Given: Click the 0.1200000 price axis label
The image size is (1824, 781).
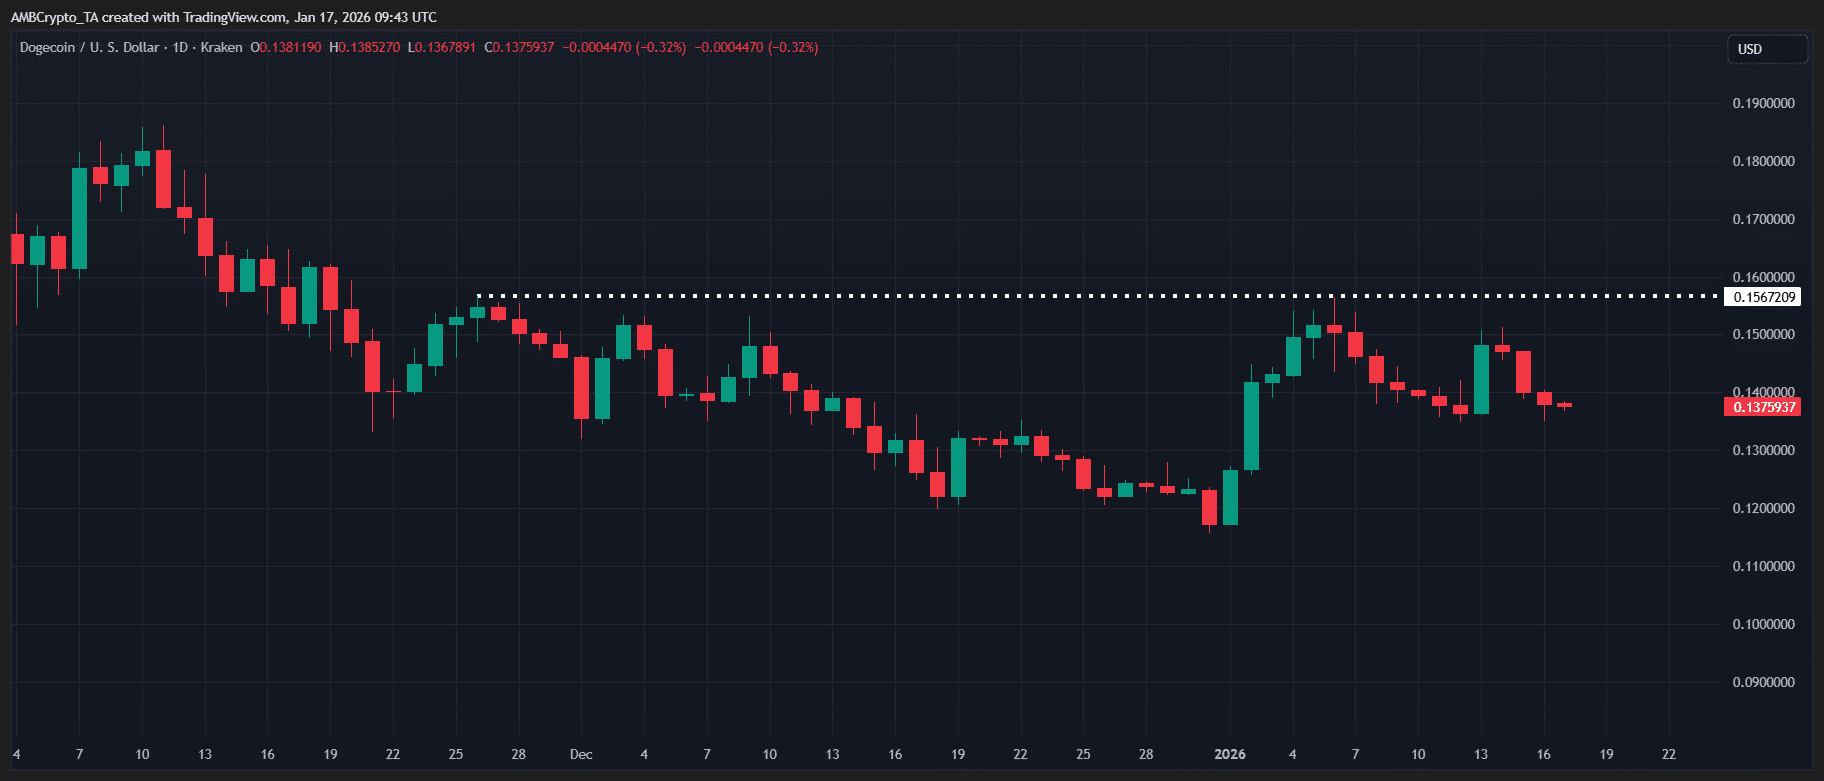Looking at the screenshot, I should 1764,508.
